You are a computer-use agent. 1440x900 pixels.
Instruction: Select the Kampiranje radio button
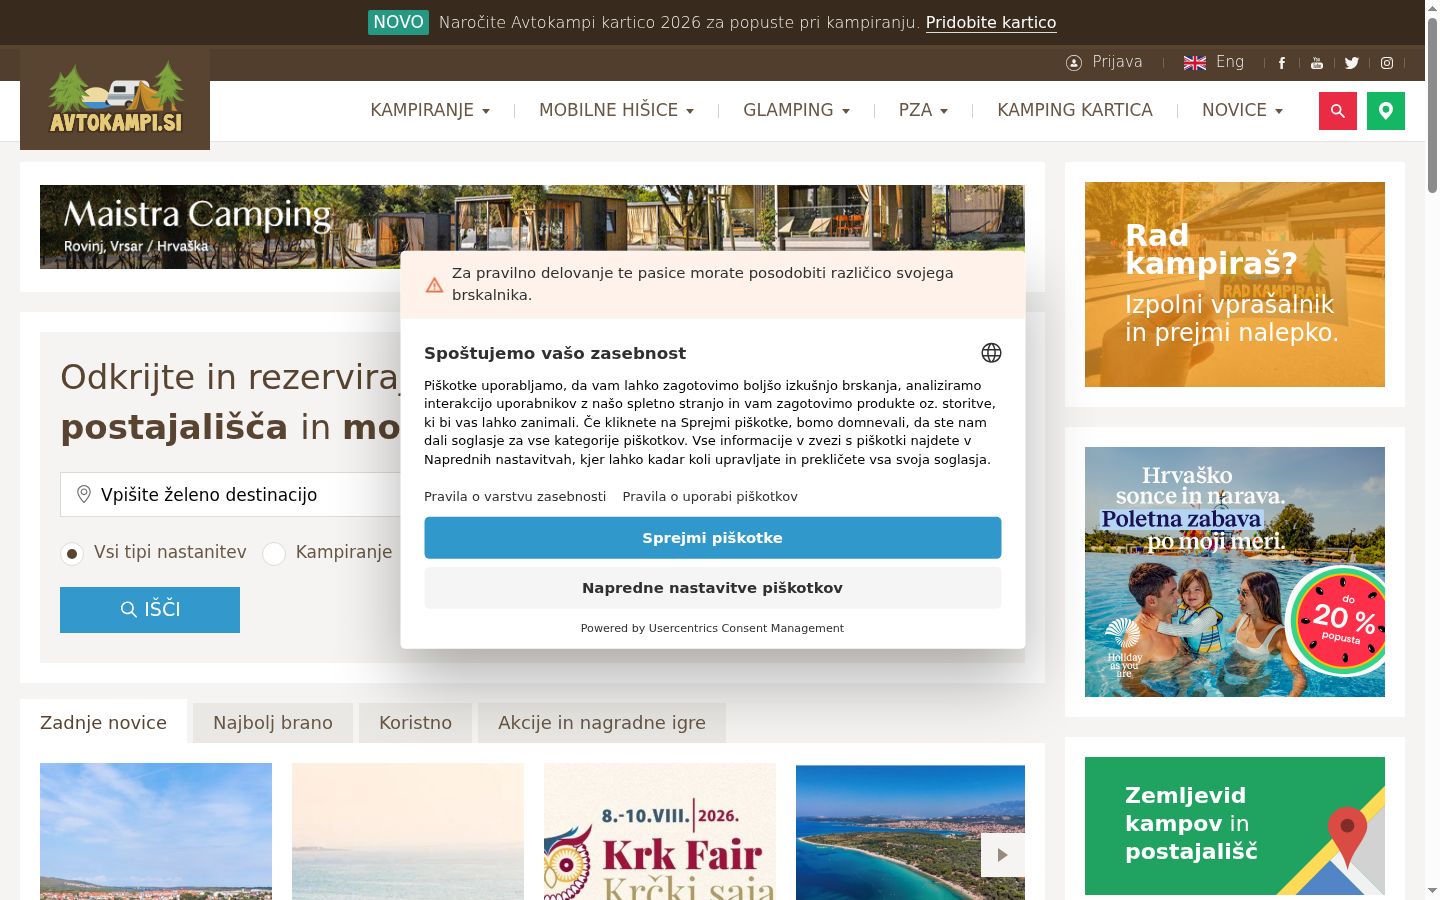point(274,553)
